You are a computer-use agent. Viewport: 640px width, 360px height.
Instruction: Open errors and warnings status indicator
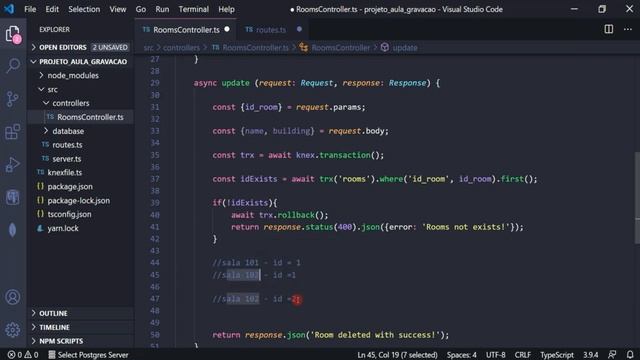click(23, 355)
